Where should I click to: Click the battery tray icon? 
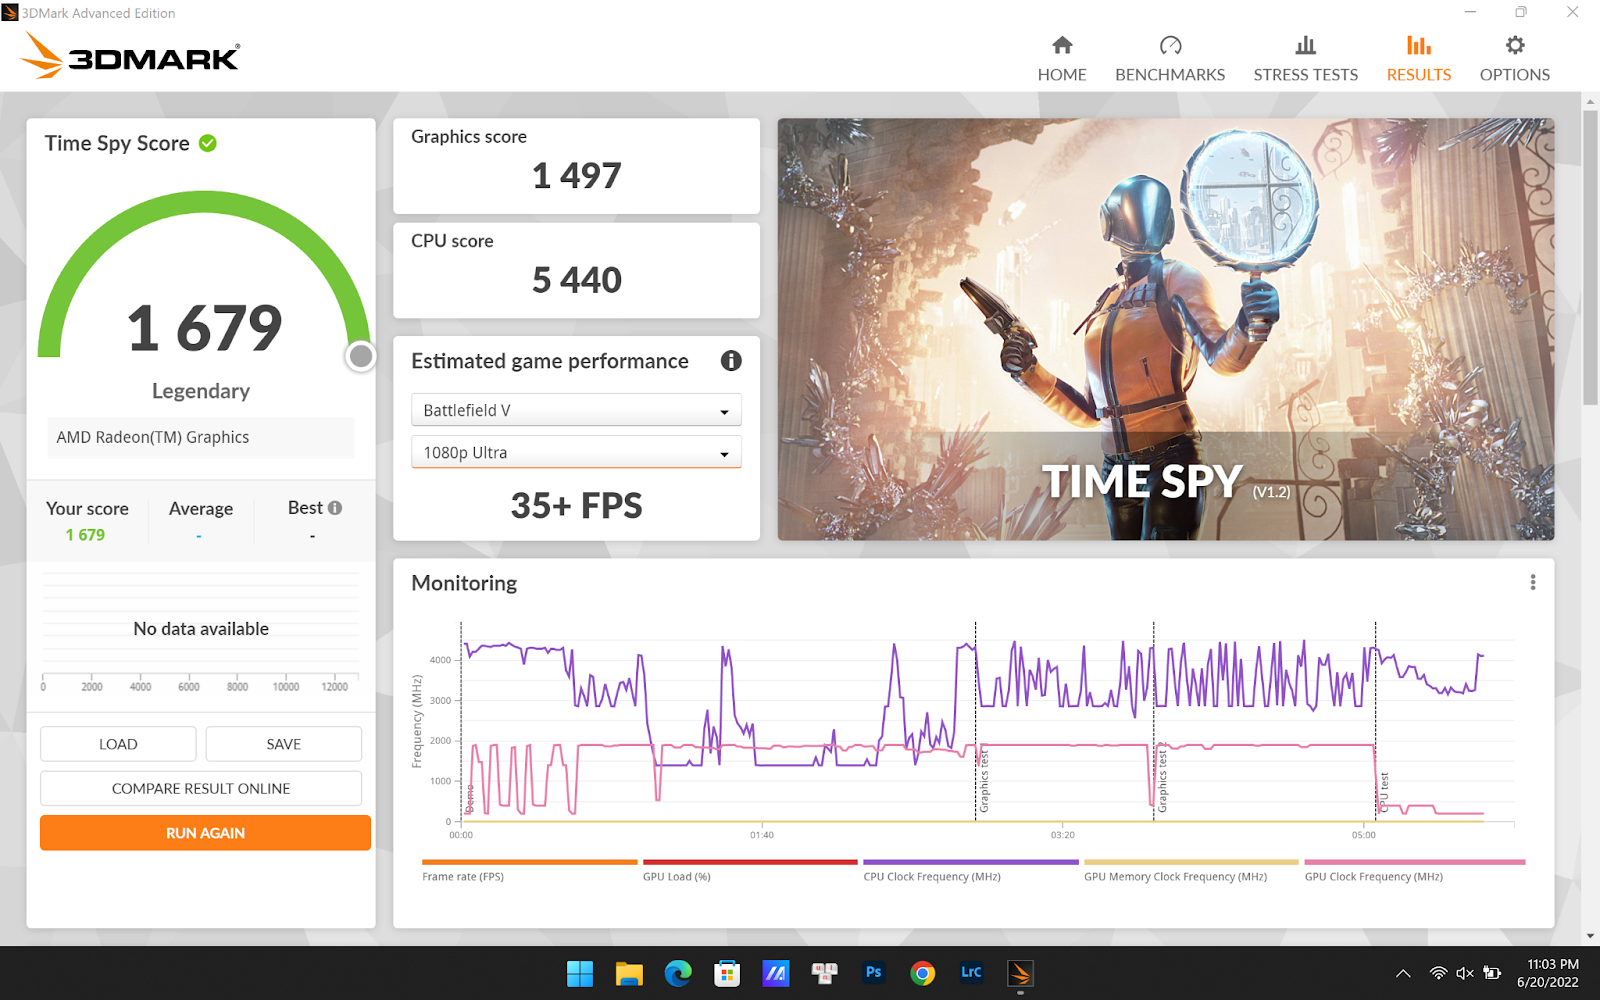click(1492, 973)
